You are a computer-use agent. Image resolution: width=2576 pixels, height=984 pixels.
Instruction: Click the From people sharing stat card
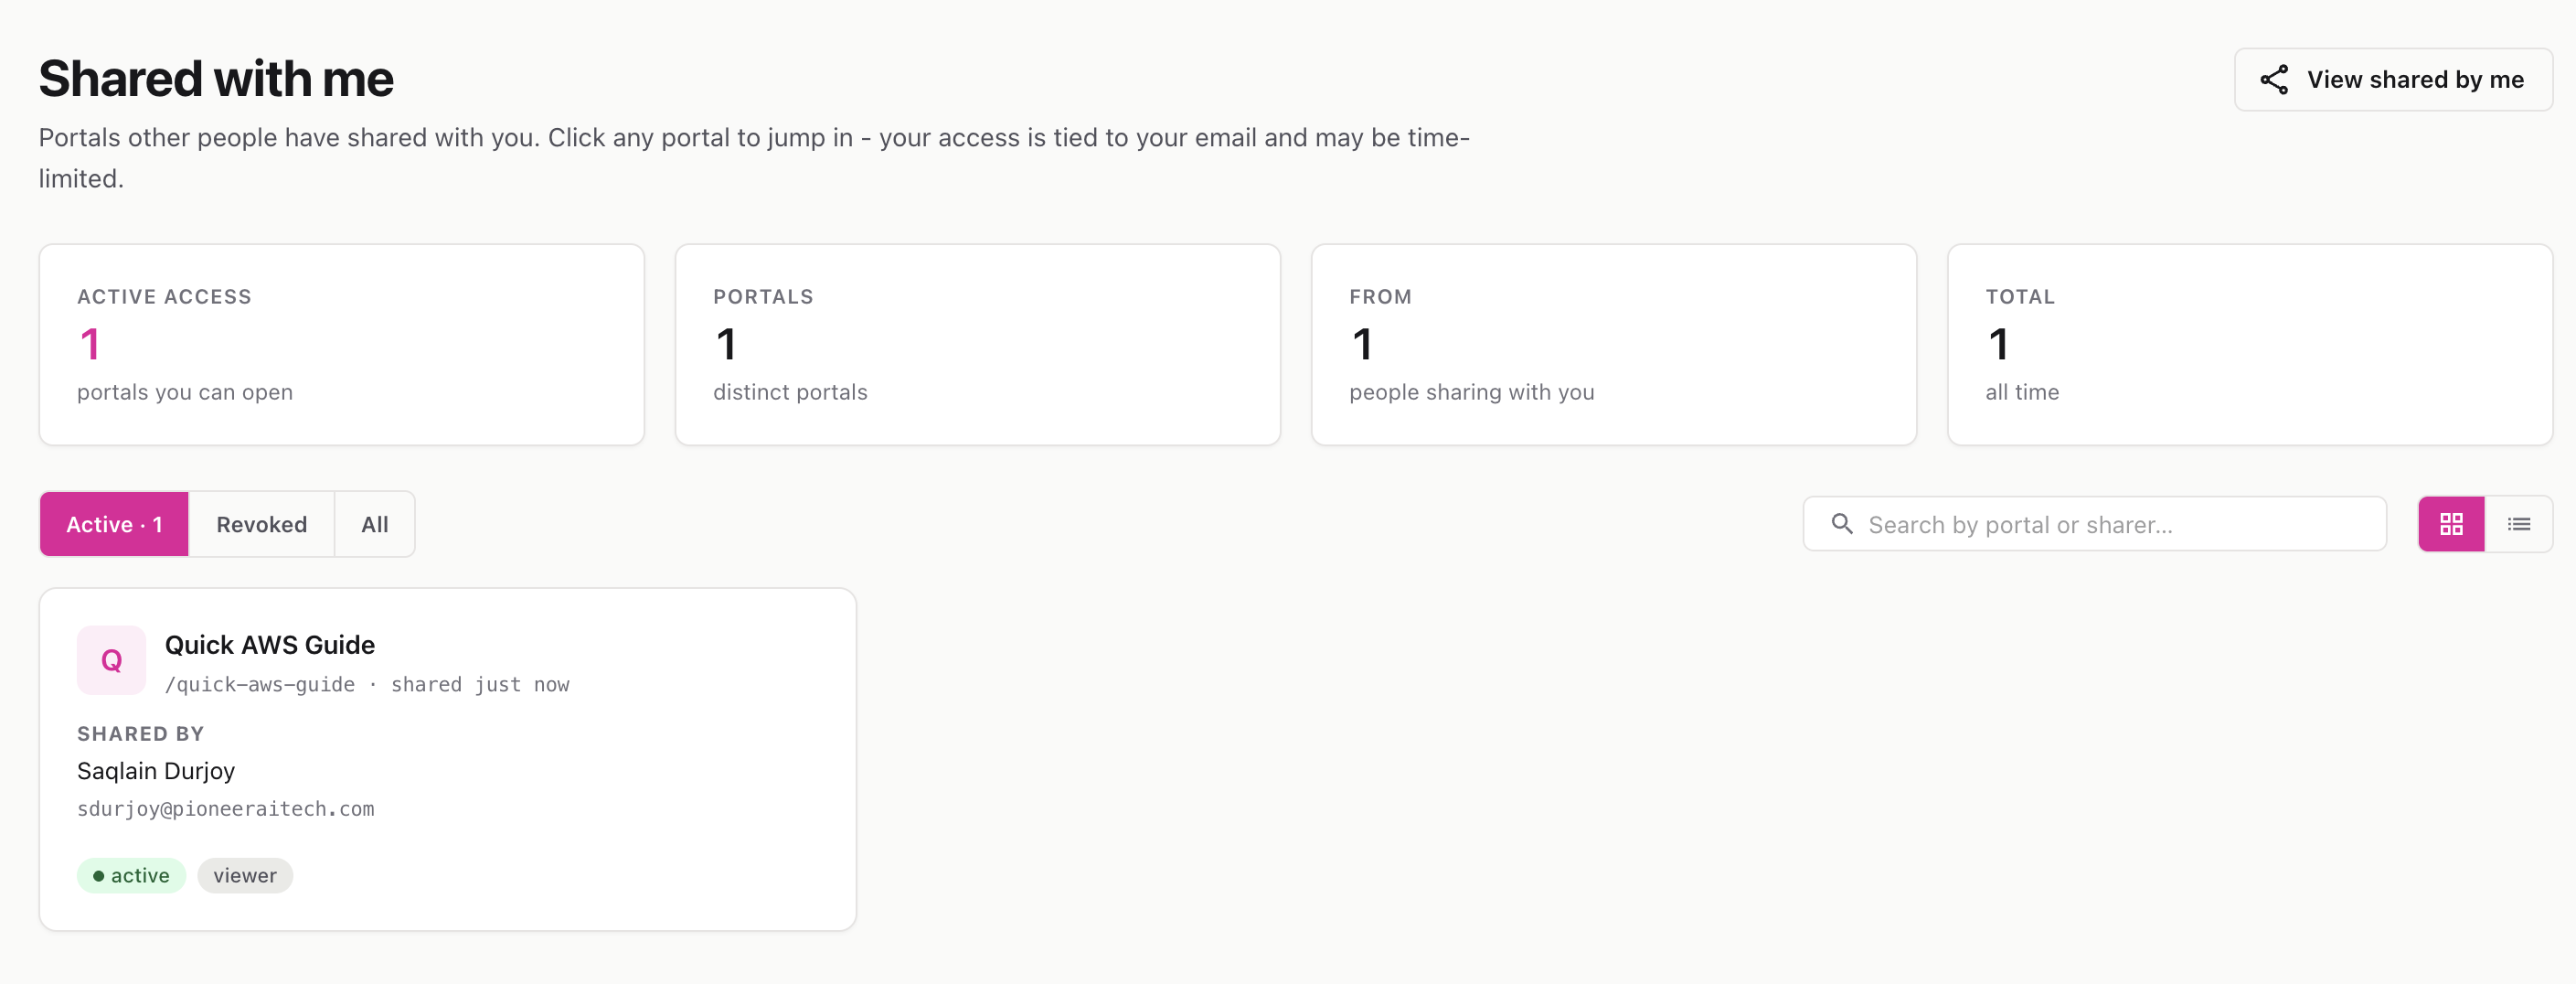pyautogui.click(x=1614, y=345)
